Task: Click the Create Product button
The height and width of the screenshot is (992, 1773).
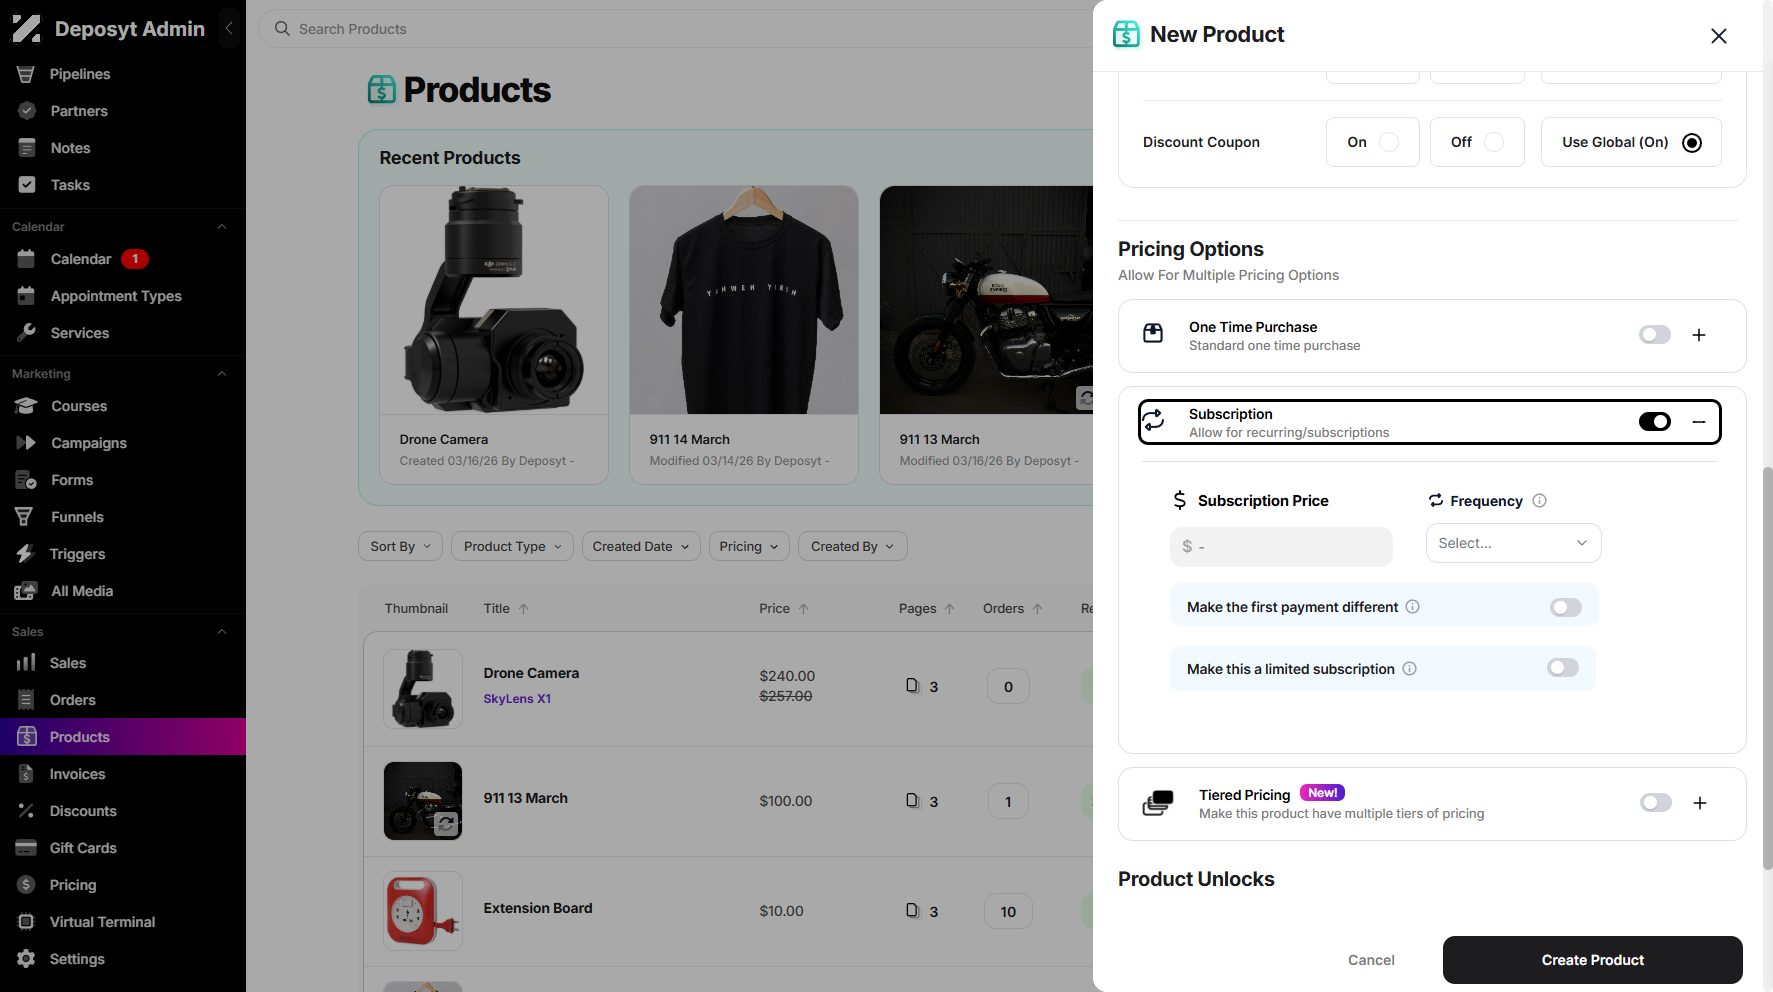Action: click(x=1592, y=960)
